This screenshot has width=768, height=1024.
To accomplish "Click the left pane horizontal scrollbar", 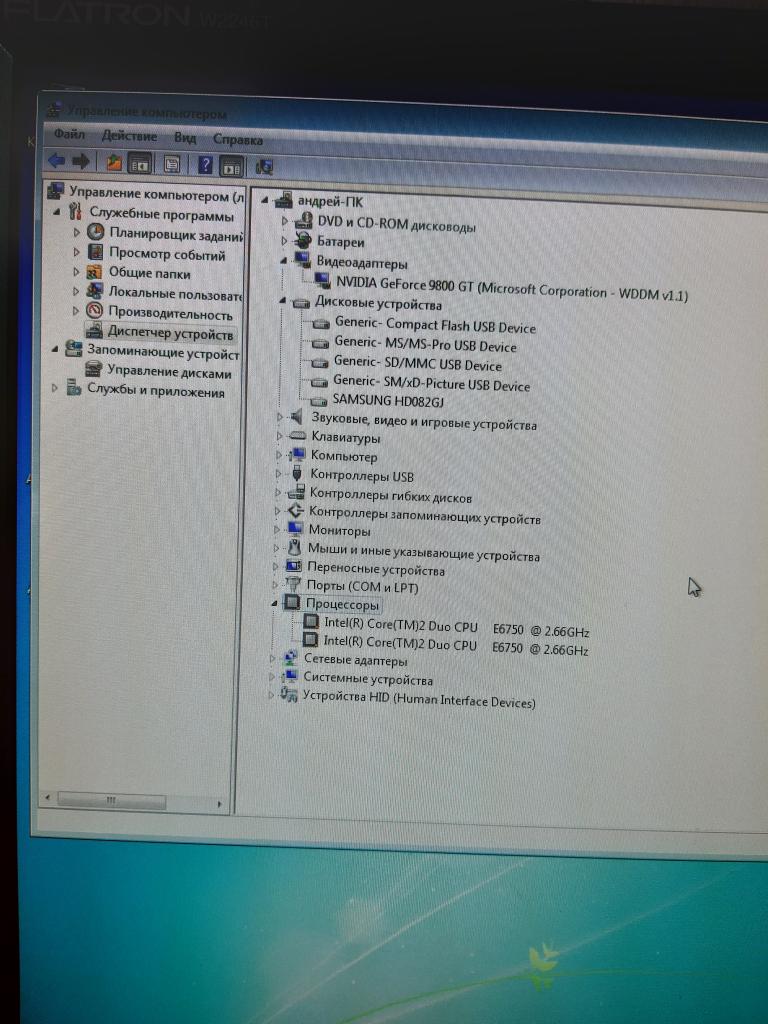I will point(140,801).
